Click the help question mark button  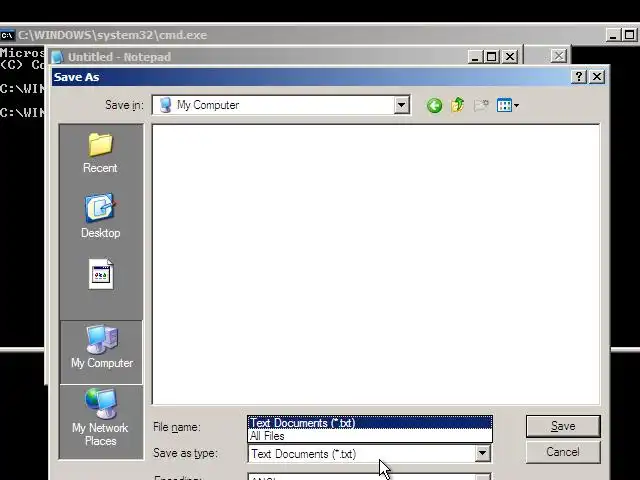point(578,76)
